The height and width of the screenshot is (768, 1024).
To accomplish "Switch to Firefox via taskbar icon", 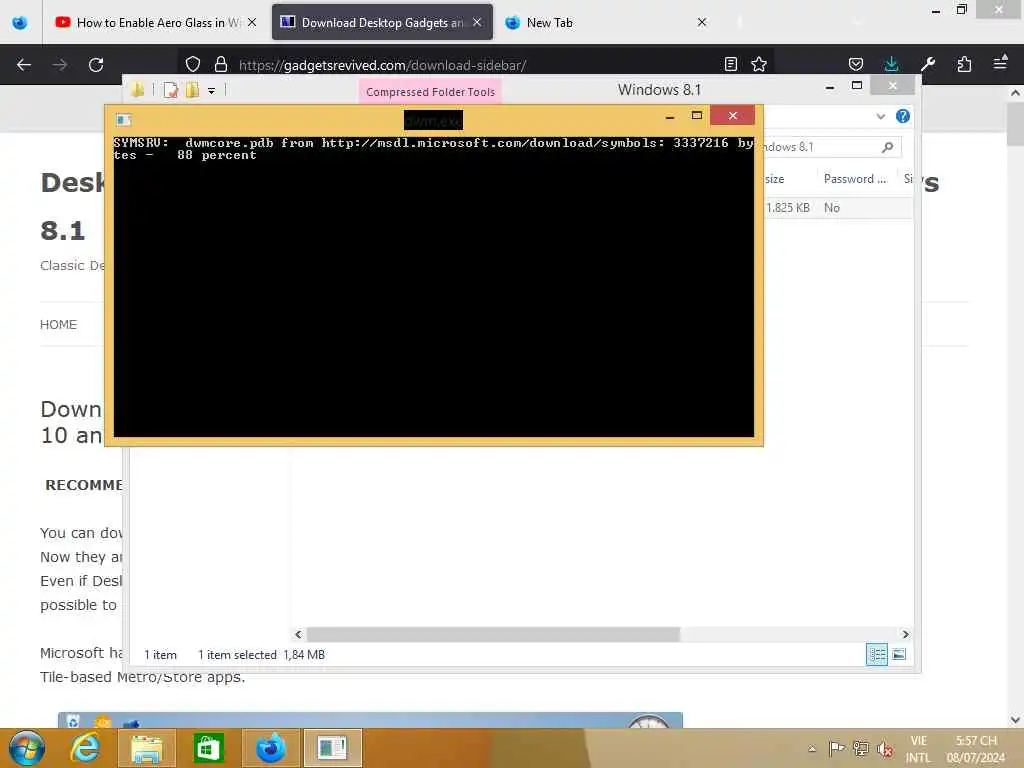I will tap(270, 748).
